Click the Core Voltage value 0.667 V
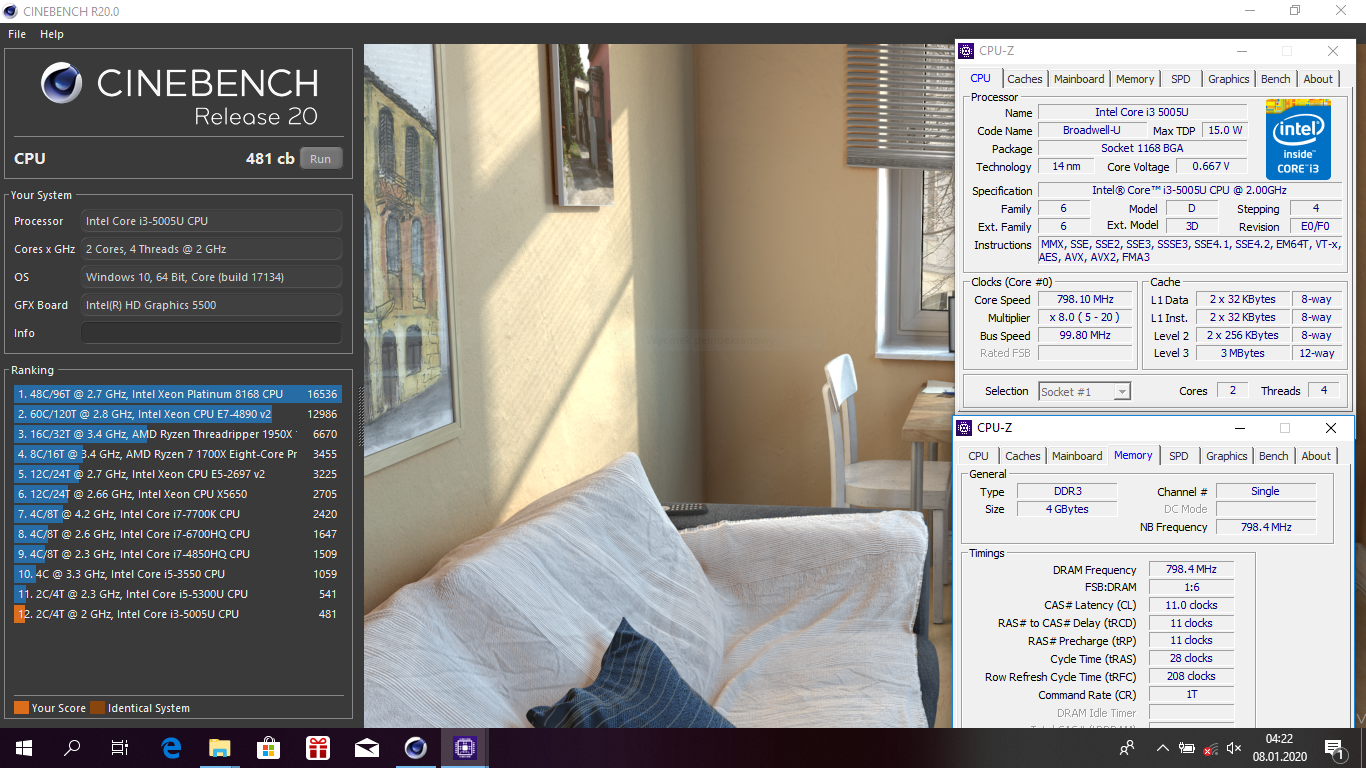Screen dimensions: 1366x768 [x=1211, y=166]
